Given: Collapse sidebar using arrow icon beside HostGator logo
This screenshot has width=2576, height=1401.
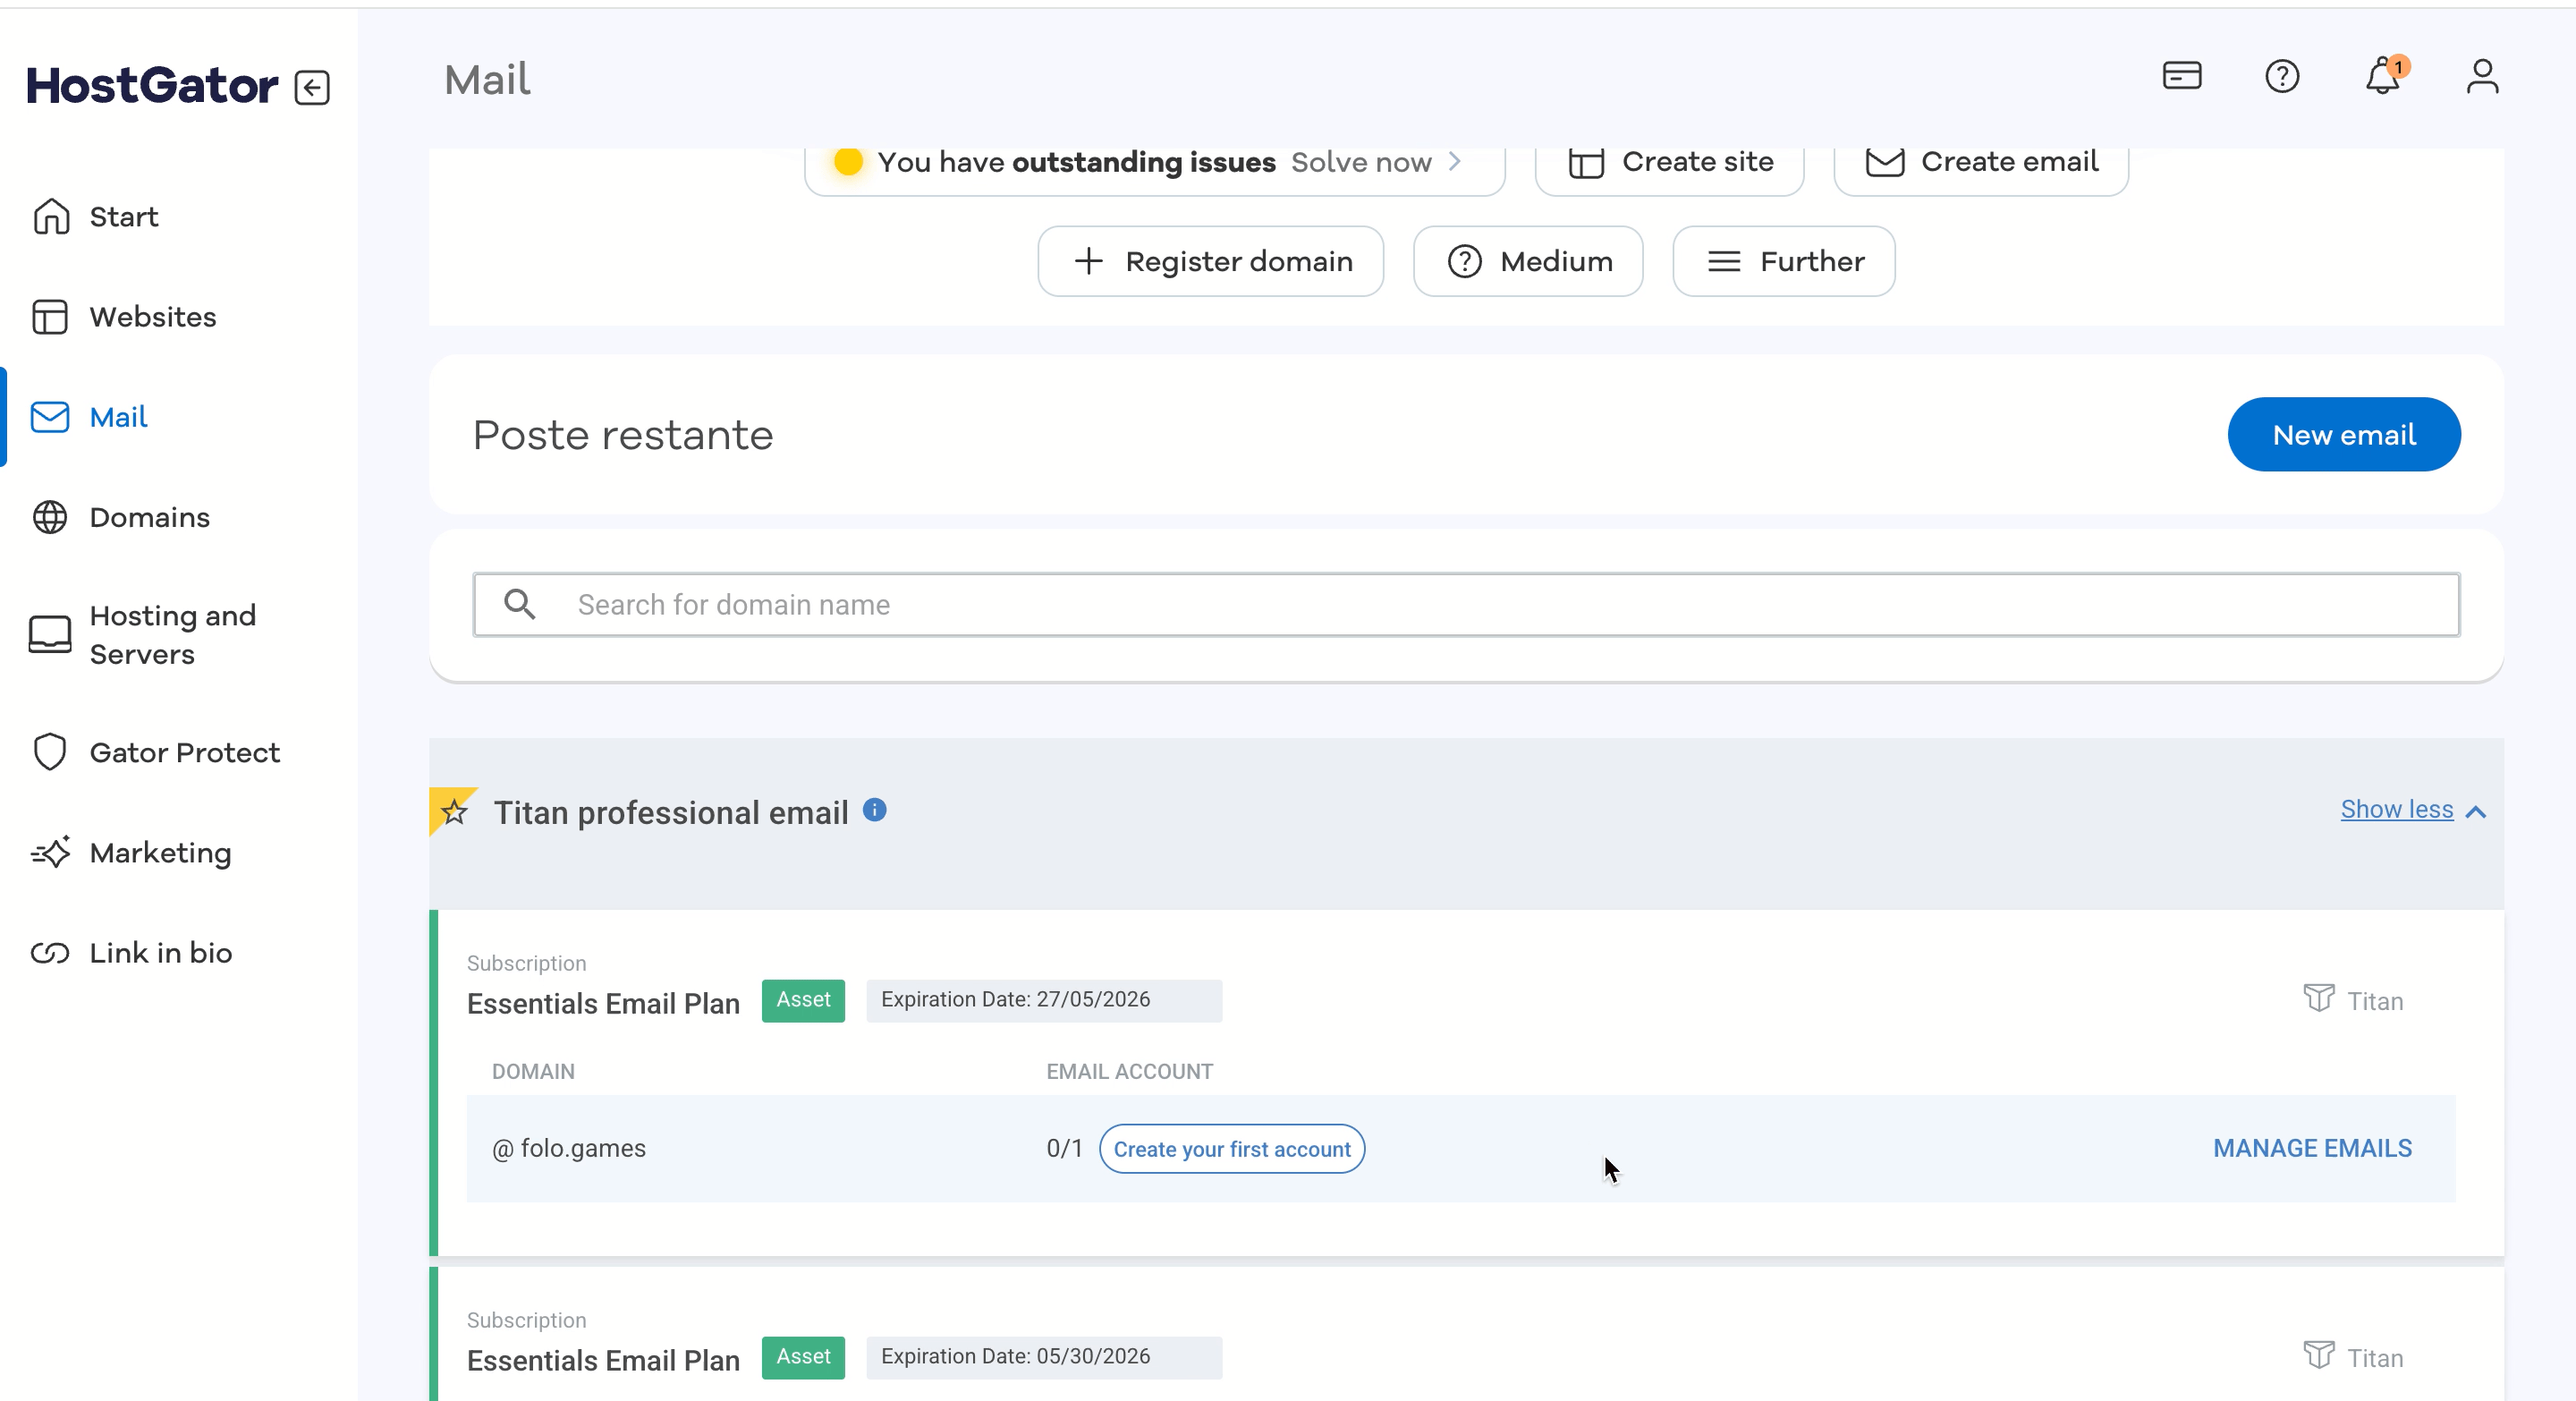Looking at the screenshot, I should point(312,88).
